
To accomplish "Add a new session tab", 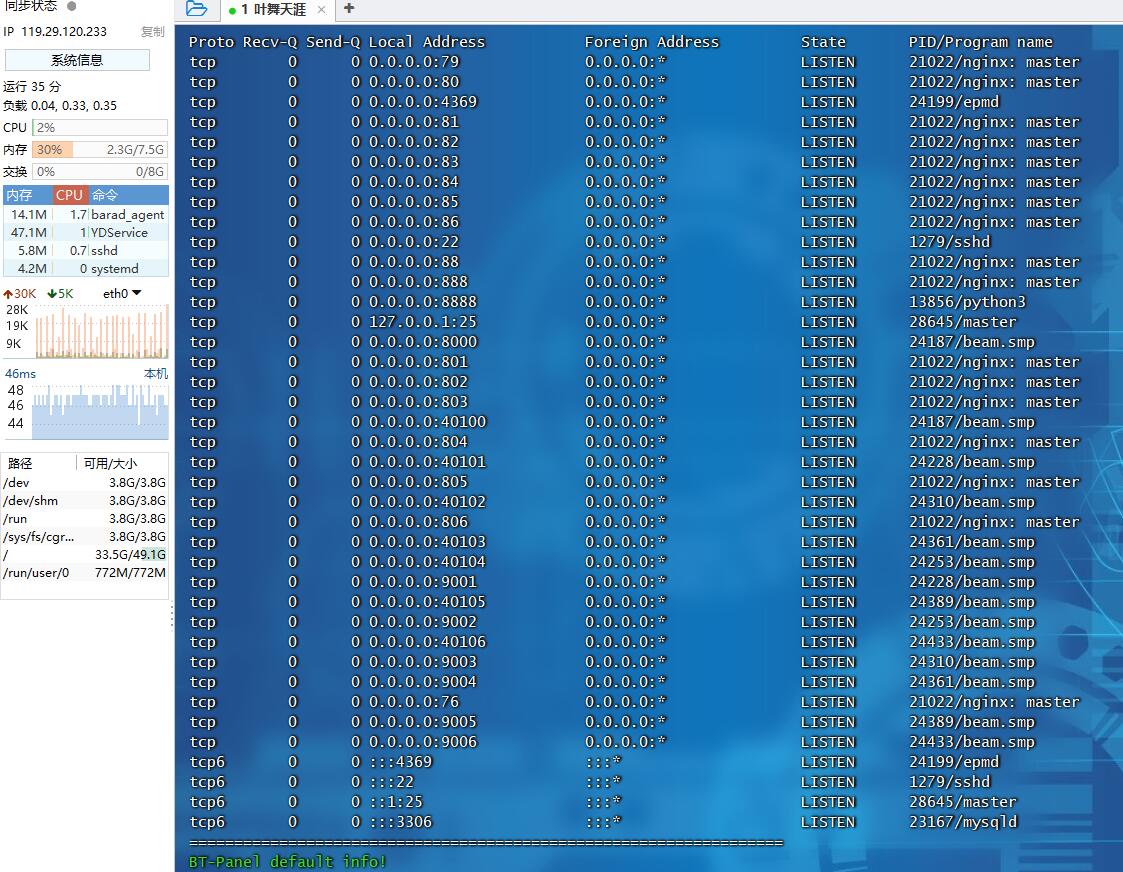I will tap(349, 9).
